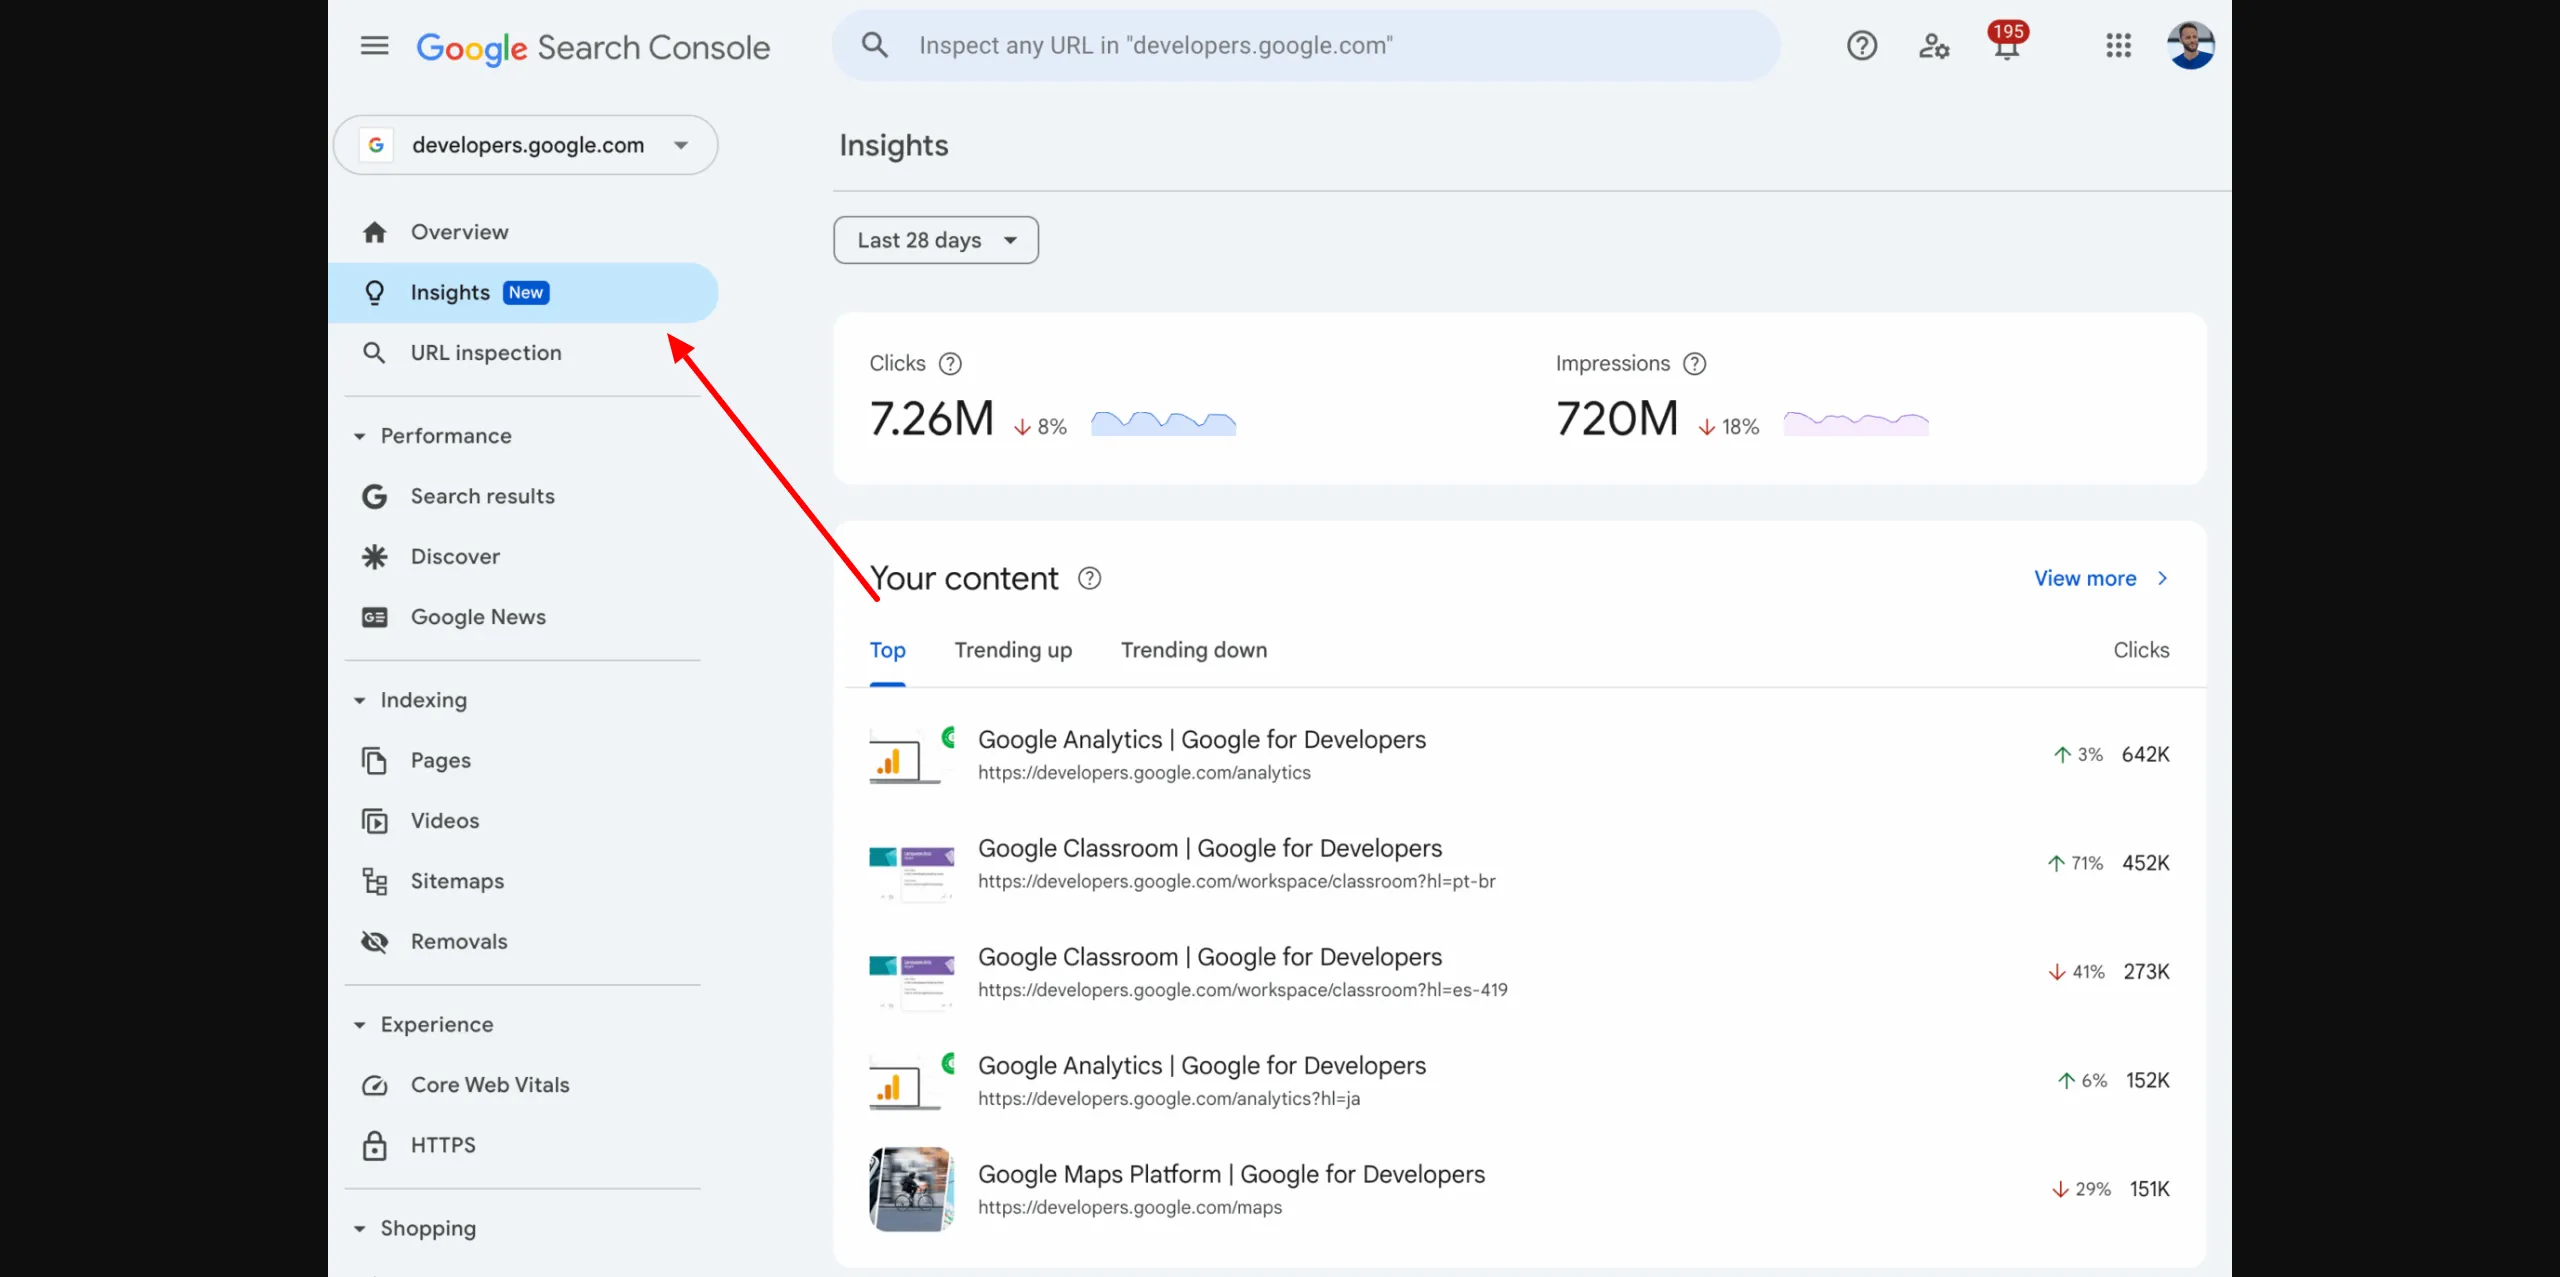Go to Overview in sidebar

523,232
